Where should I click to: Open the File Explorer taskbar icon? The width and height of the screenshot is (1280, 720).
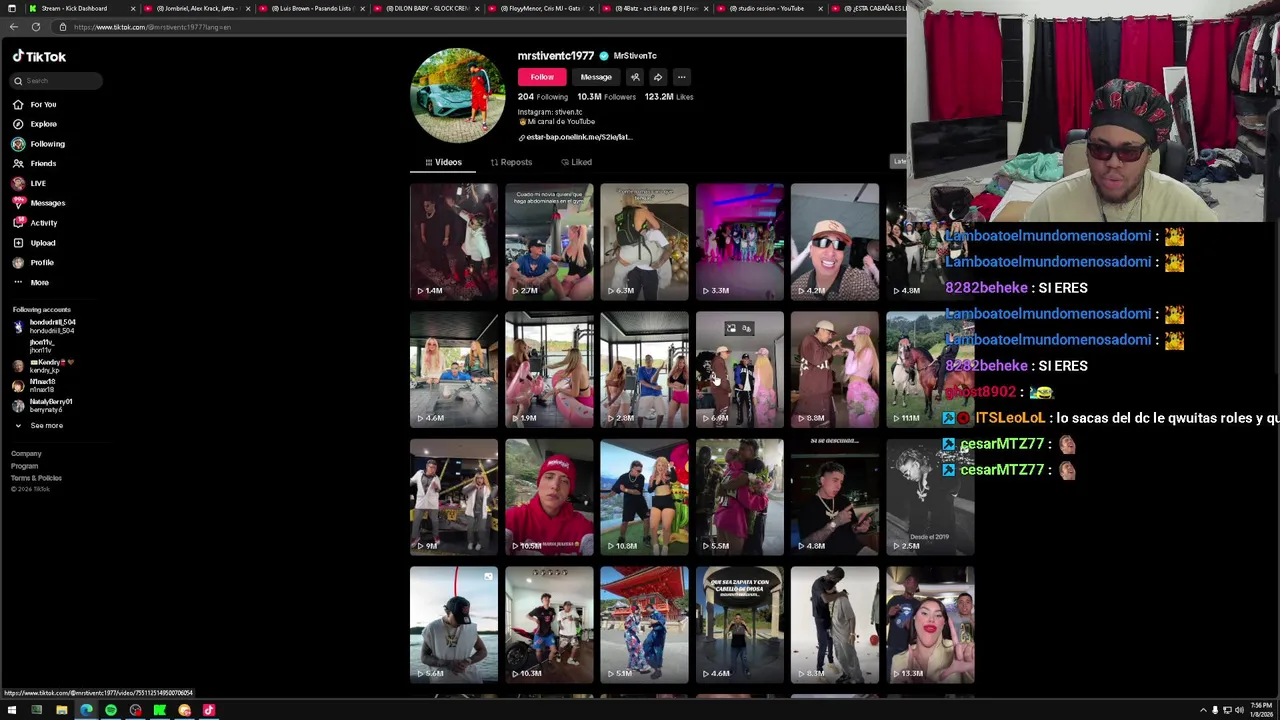[61, 710]
